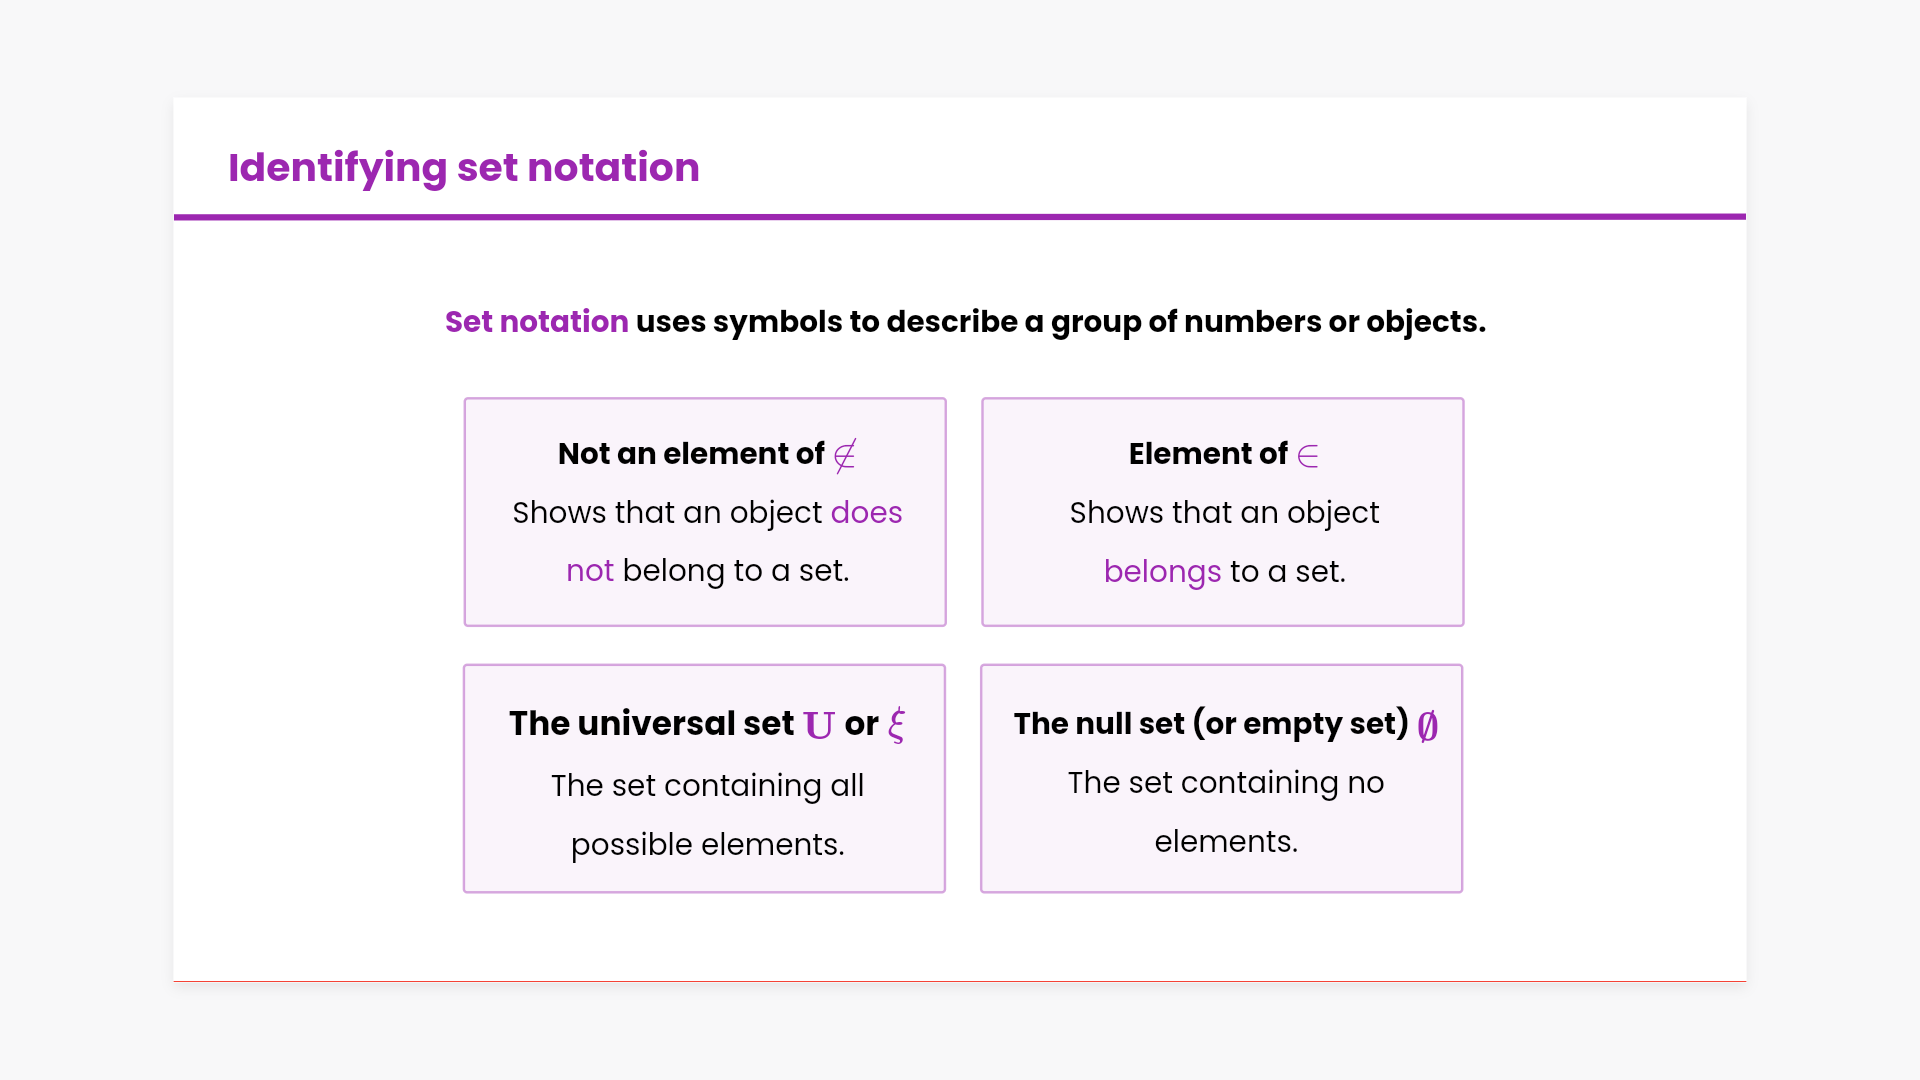The image size is (1920, 1080).
Task: Select the 'possible elements.' text
Action: coord(707,844)
